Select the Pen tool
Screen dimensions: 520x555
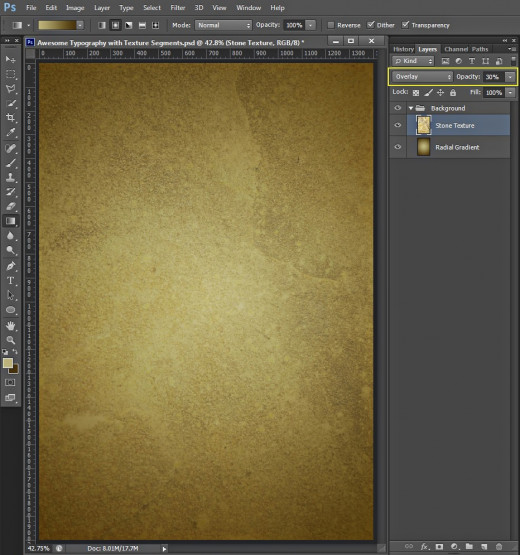pyautogui.click(x=11, y=266)
